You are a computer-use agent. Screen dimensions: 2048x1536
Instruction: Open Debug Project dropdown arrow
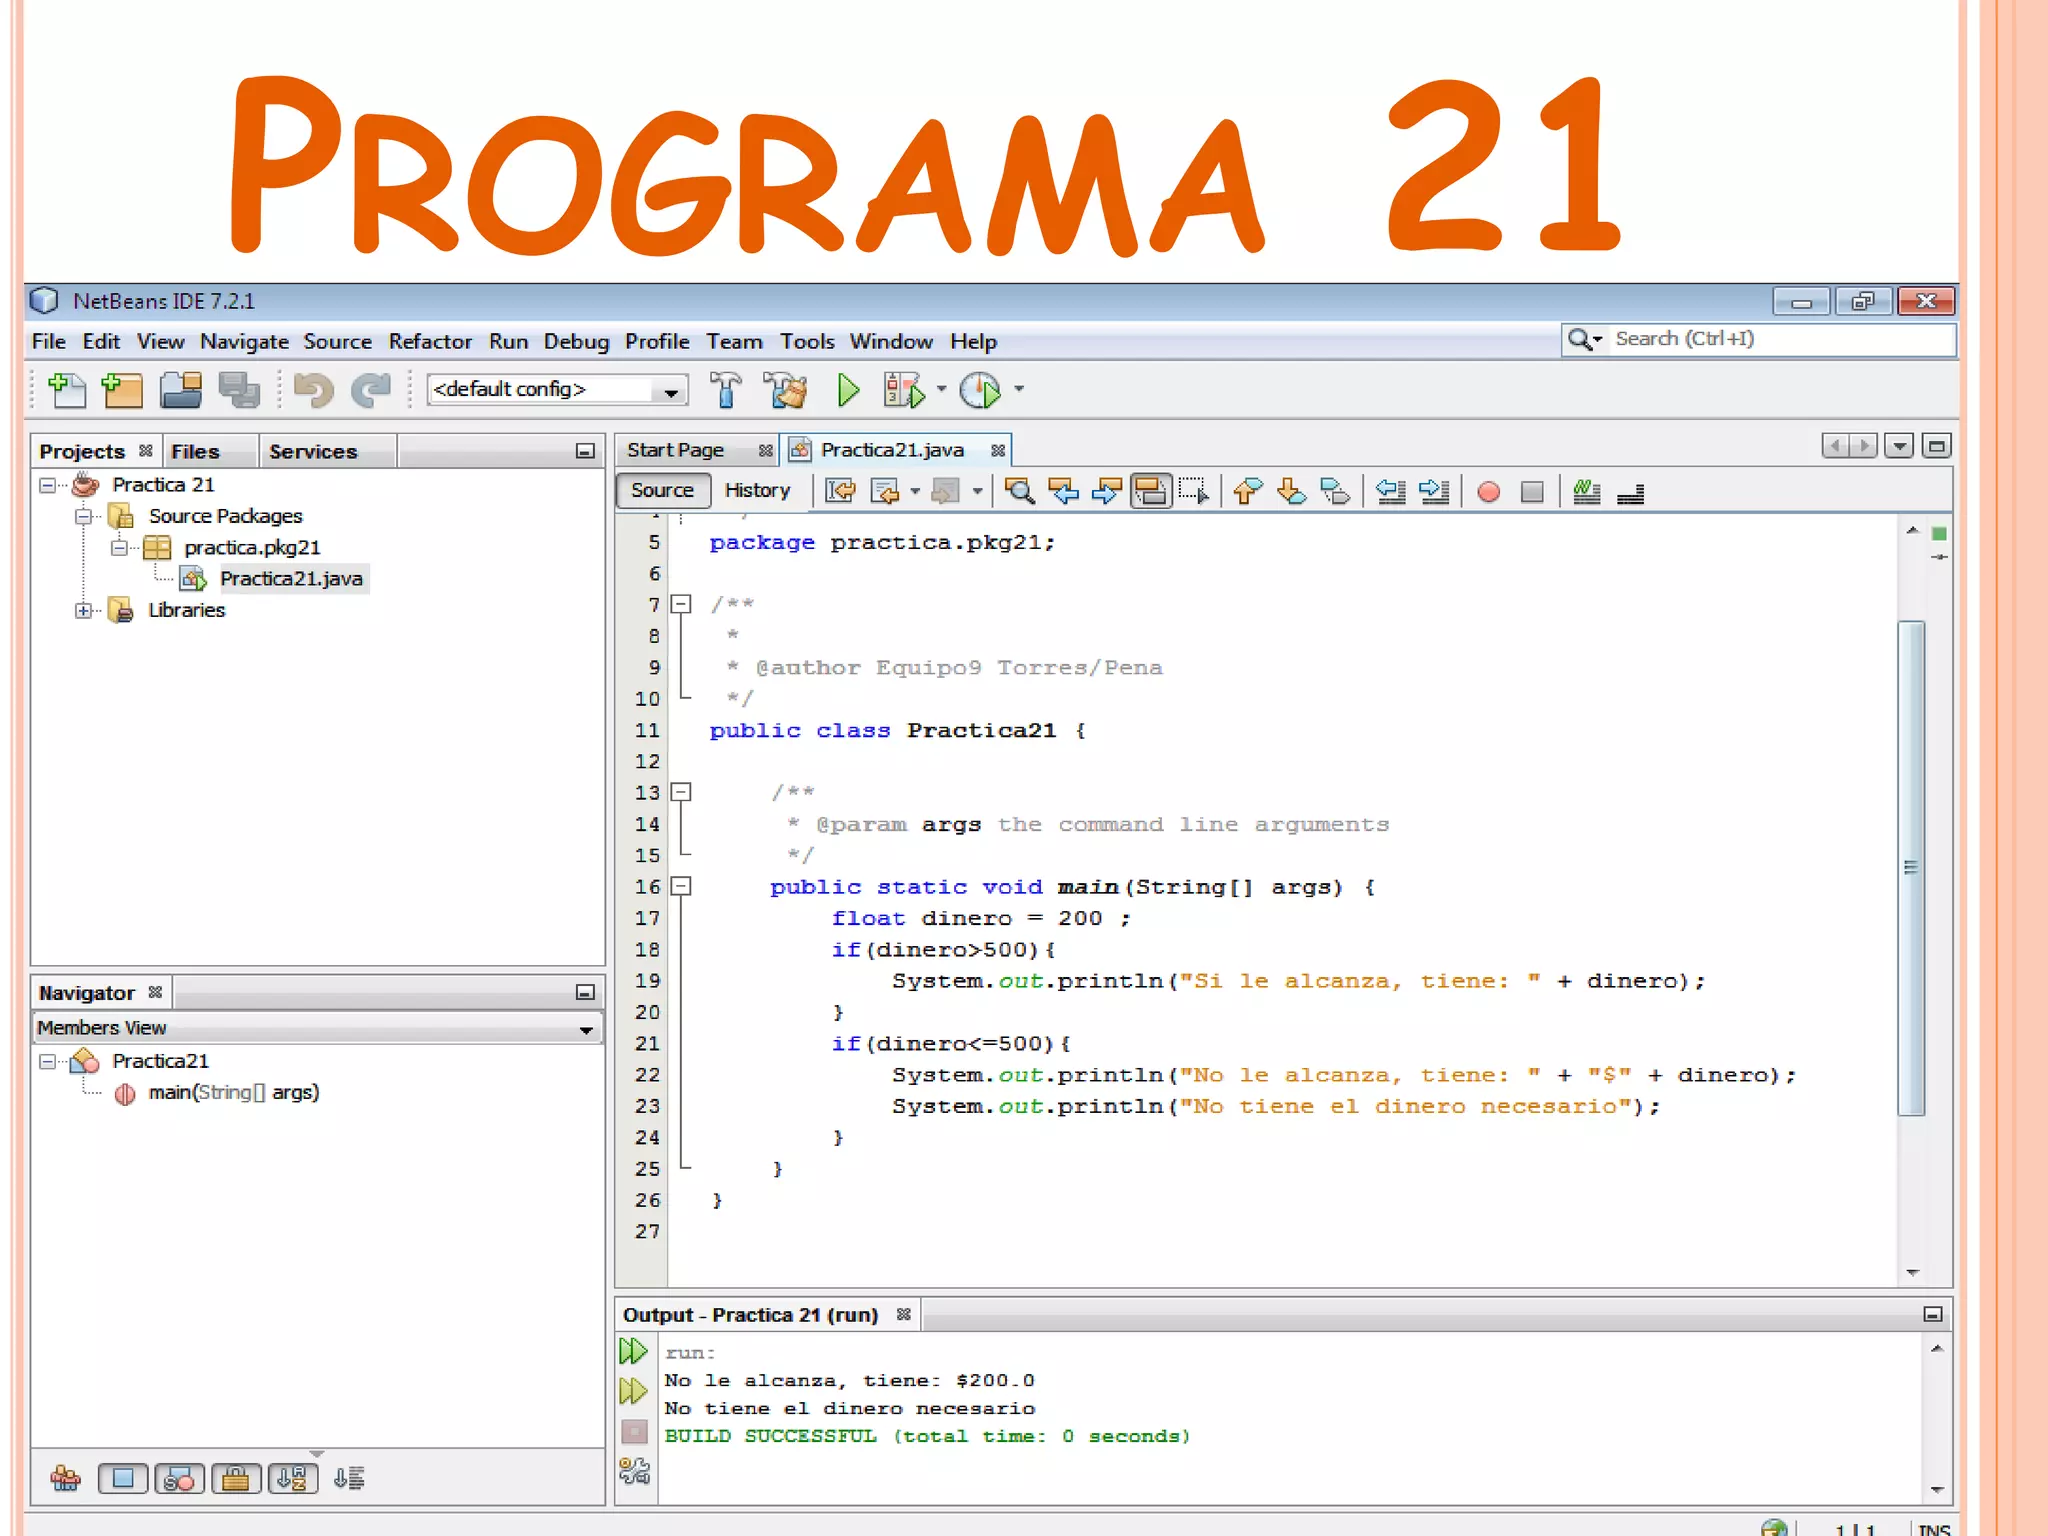click(941, 389)
